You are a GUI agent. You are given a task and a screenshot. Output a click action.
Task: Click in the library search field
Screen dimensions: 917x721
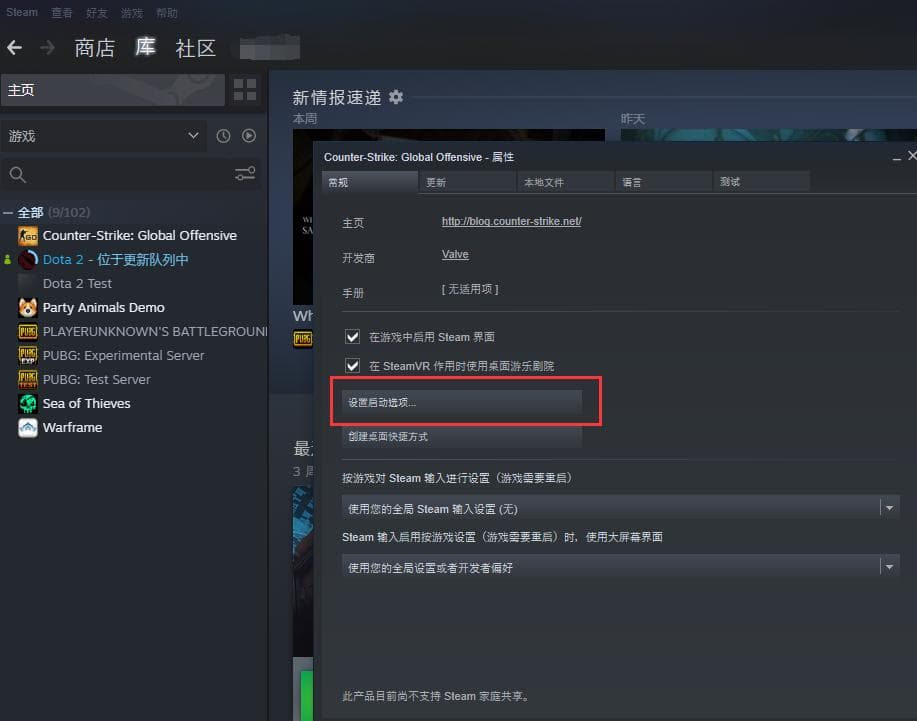click(130, 174)
